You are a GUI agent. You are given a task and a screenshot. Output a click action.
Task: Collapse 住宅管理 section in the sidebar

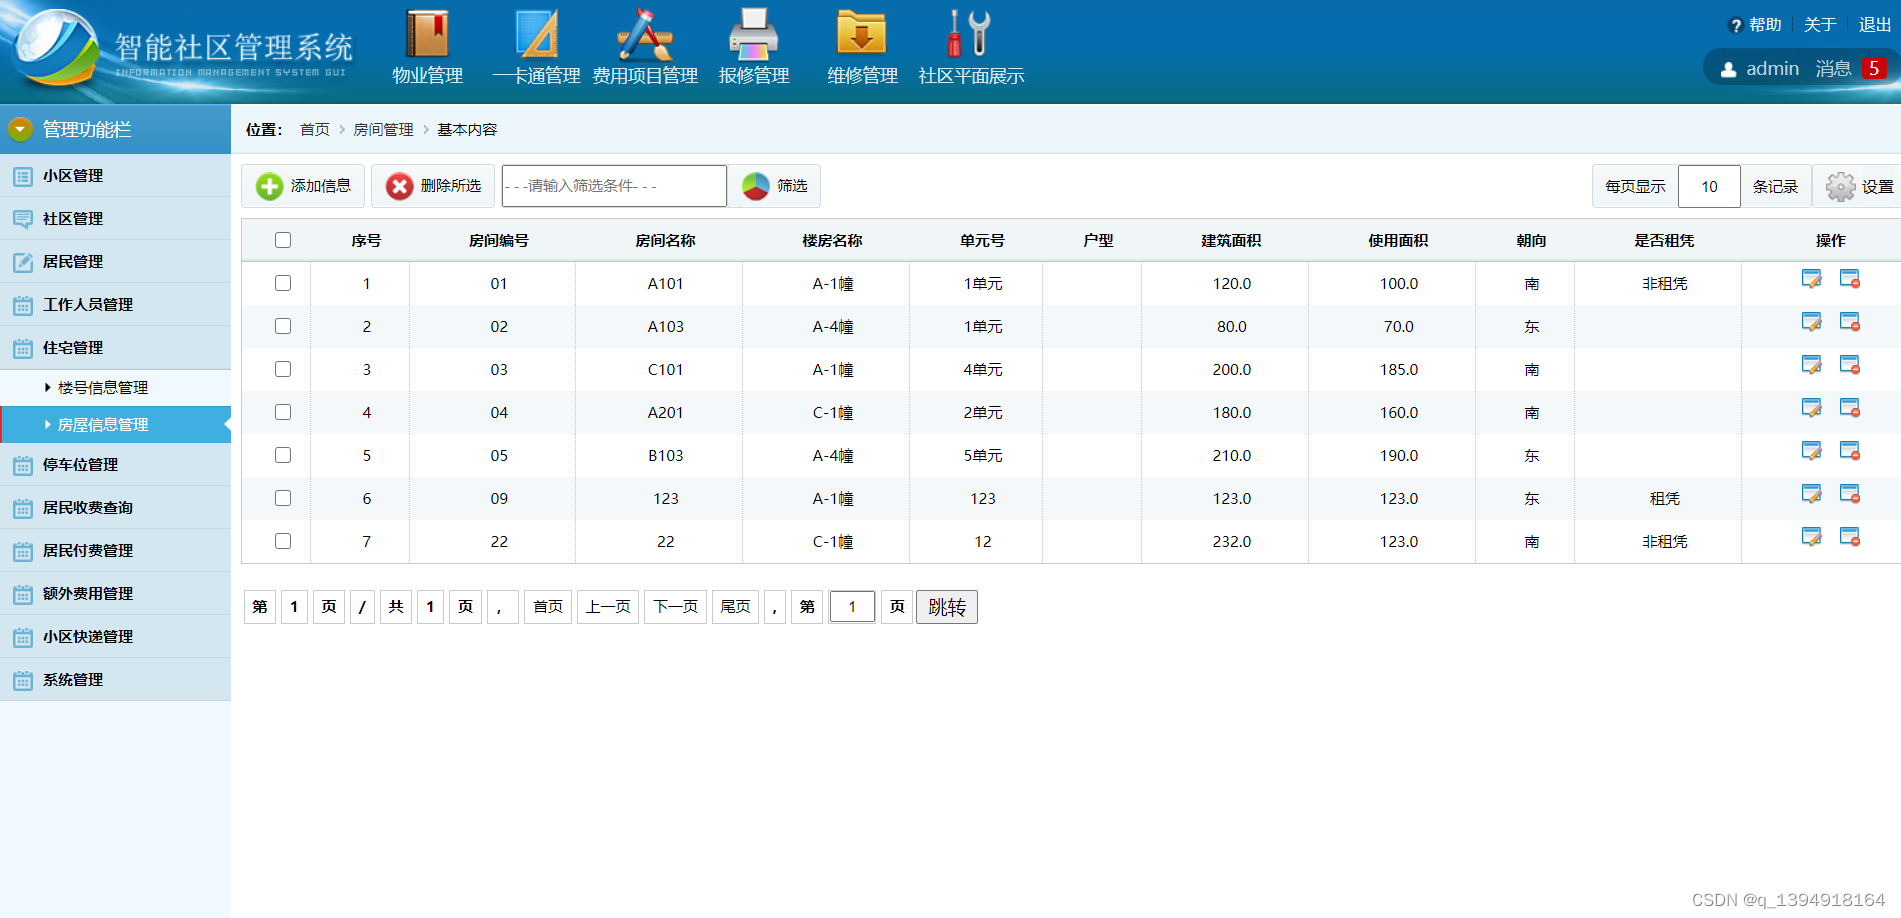click(115, 348)
